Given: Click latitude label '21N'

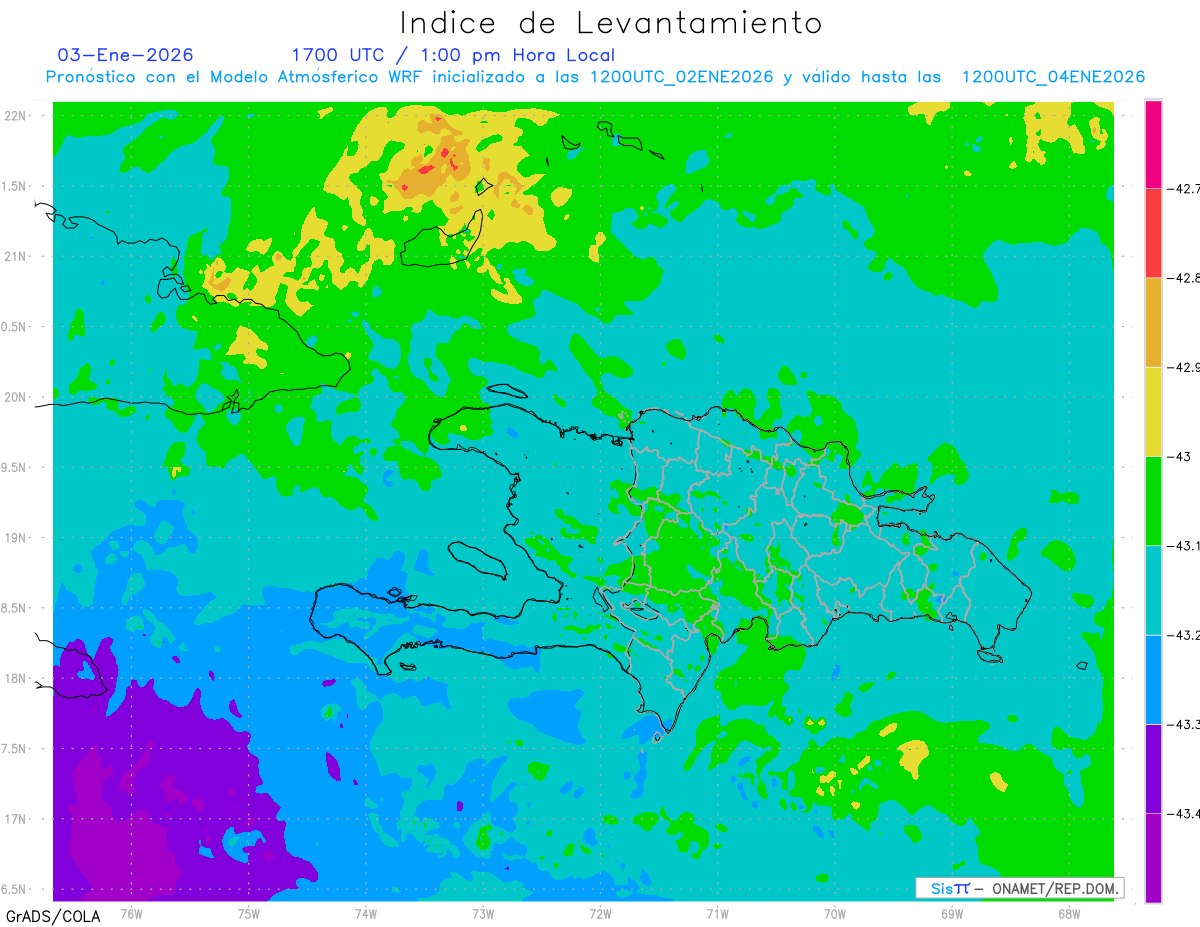Looking at the screenshot, I should (x=15, y=256).
